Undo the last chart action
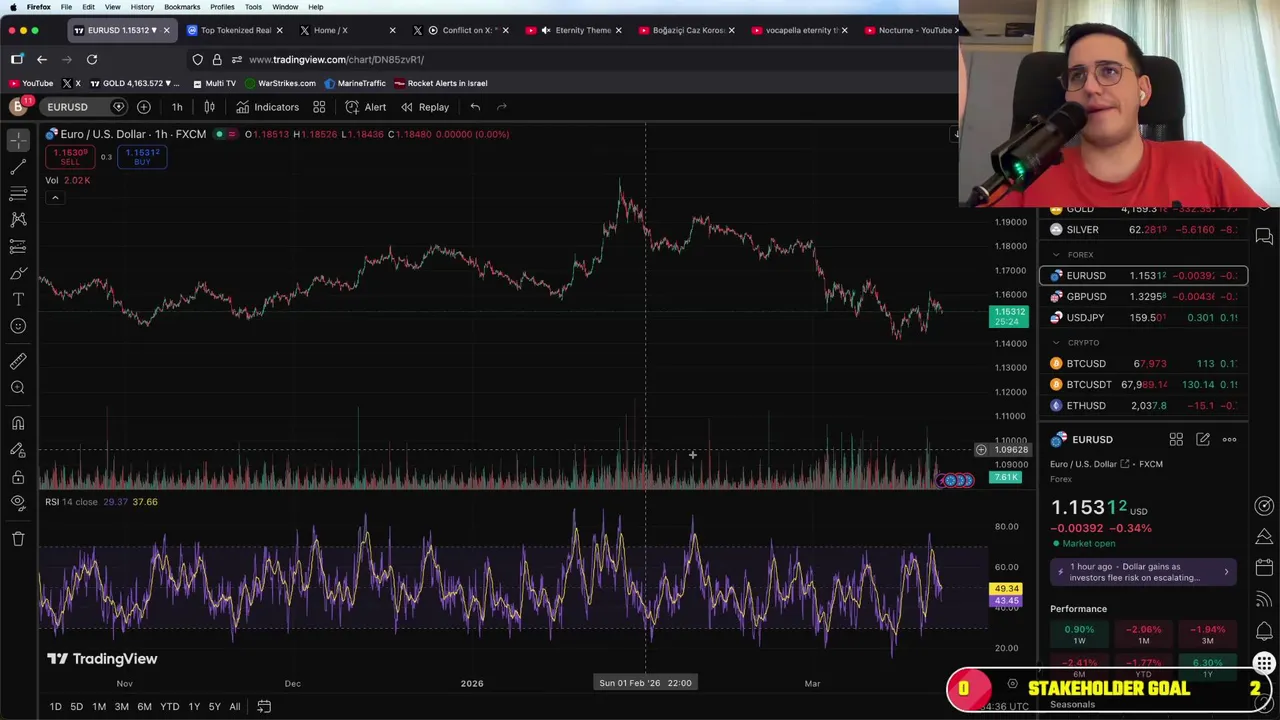 click(475, 107)
